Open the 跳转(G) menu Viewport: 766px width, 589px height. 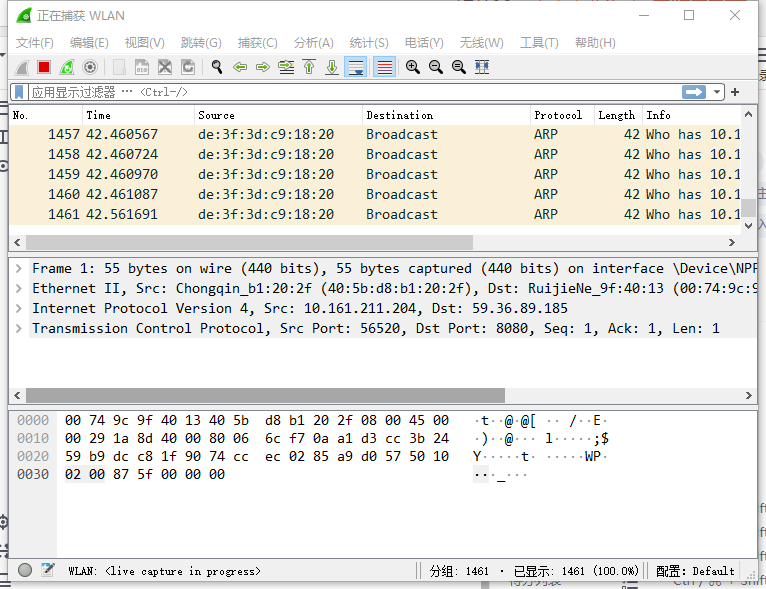coord(201,43)
